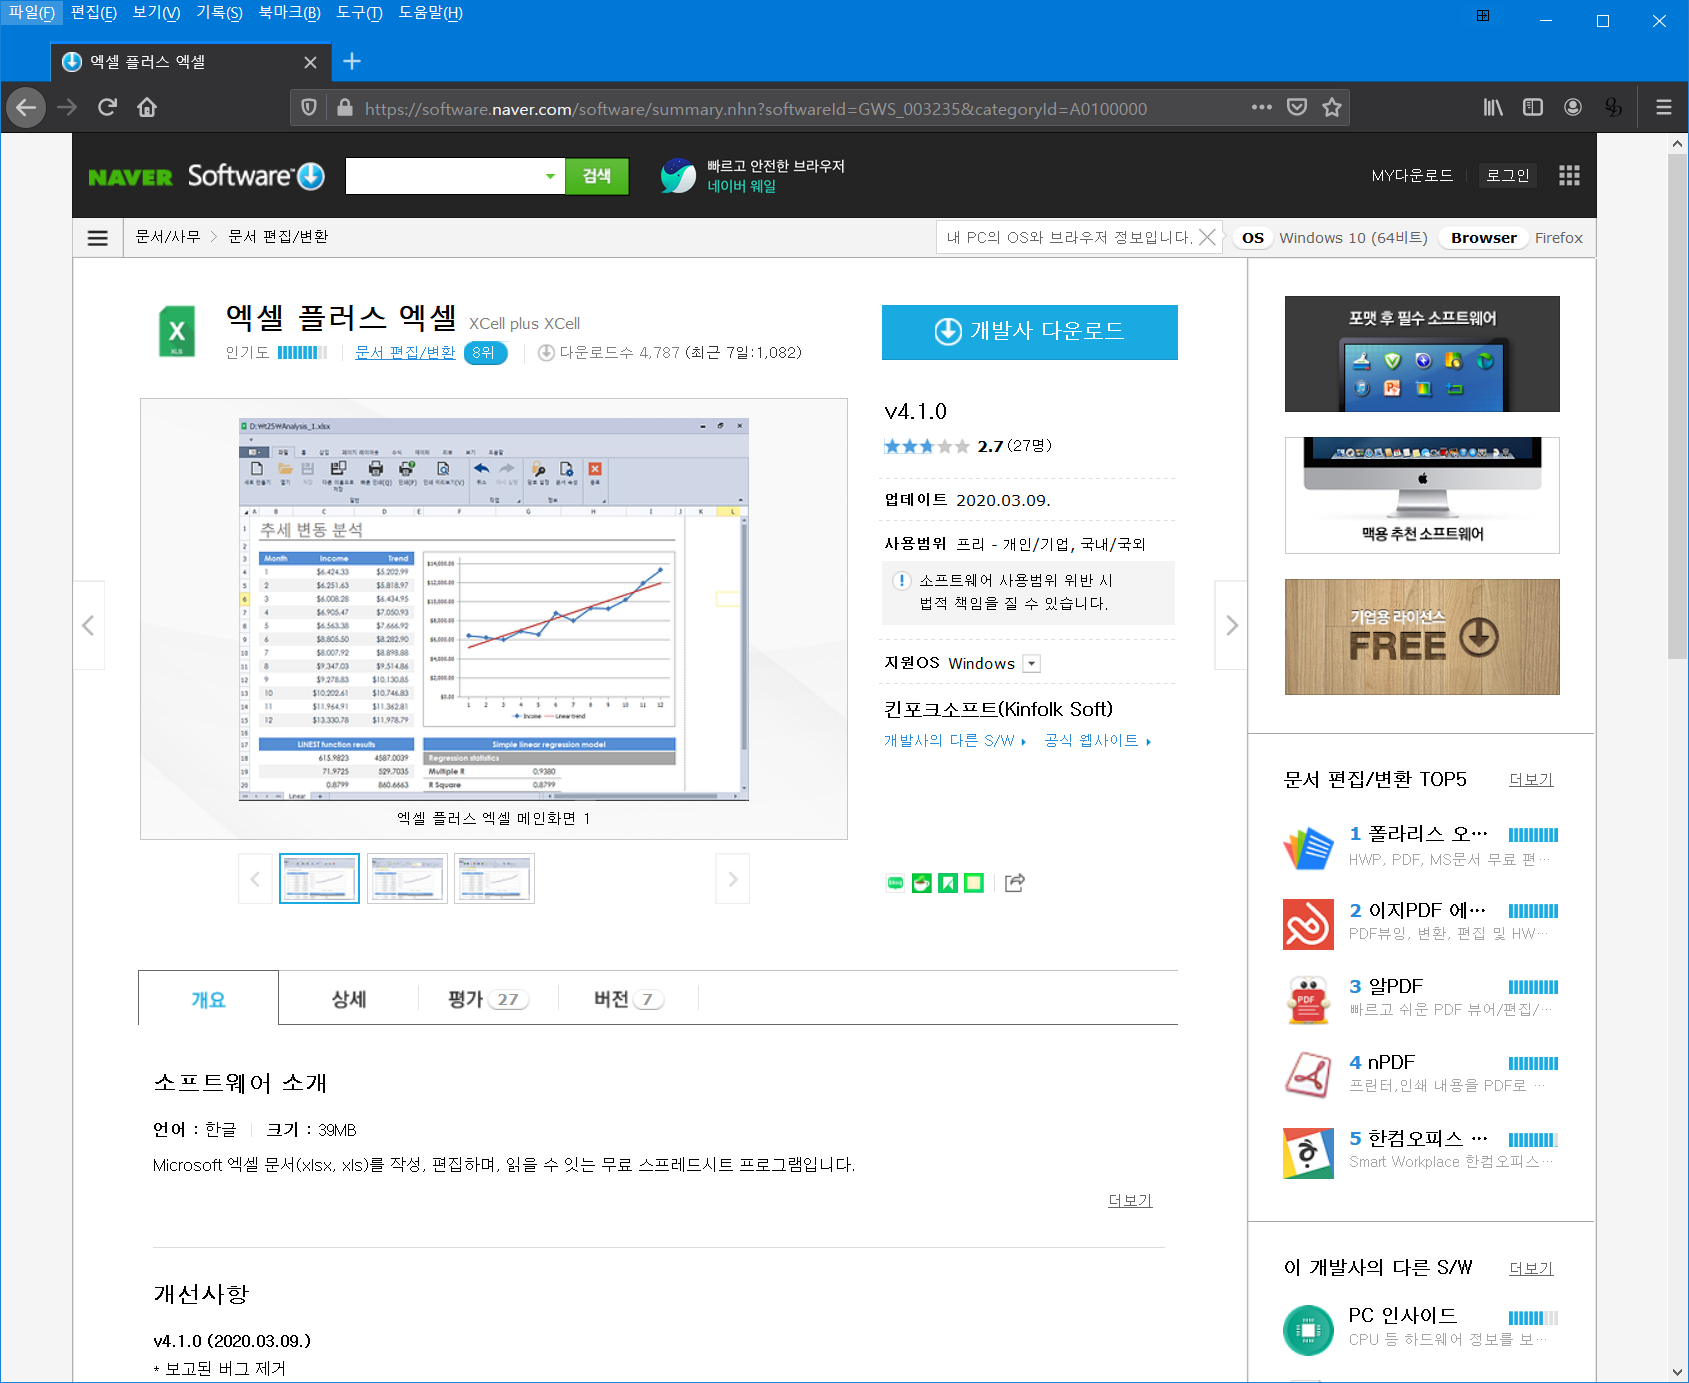This screenshot has height=1383, width=1689.
Task: Open the 파일(F) menu
Action: 31,13
